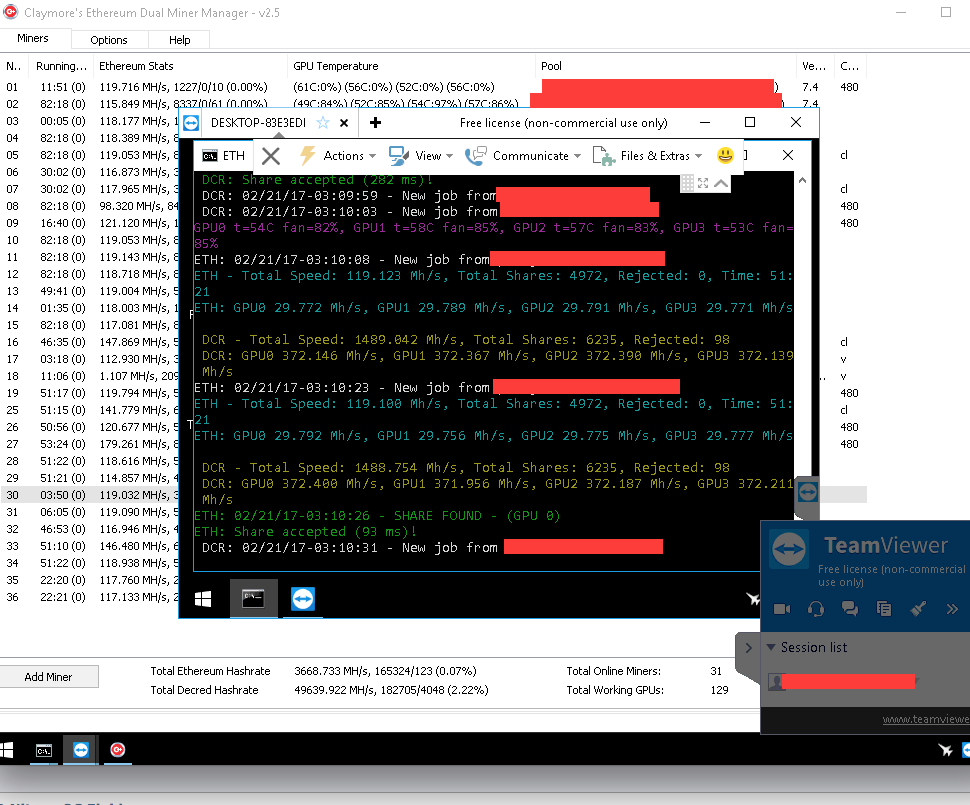Viewport: 970px width, 805px height.
Task: Open the Miners tab
Action: pyautogui.click(x=33, y=38)
